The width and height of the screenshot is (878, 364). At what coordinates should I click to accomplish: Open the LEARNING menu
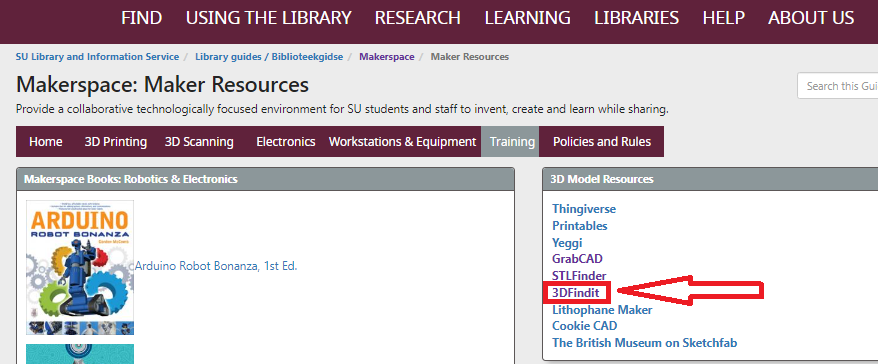[x=527, y=18]
